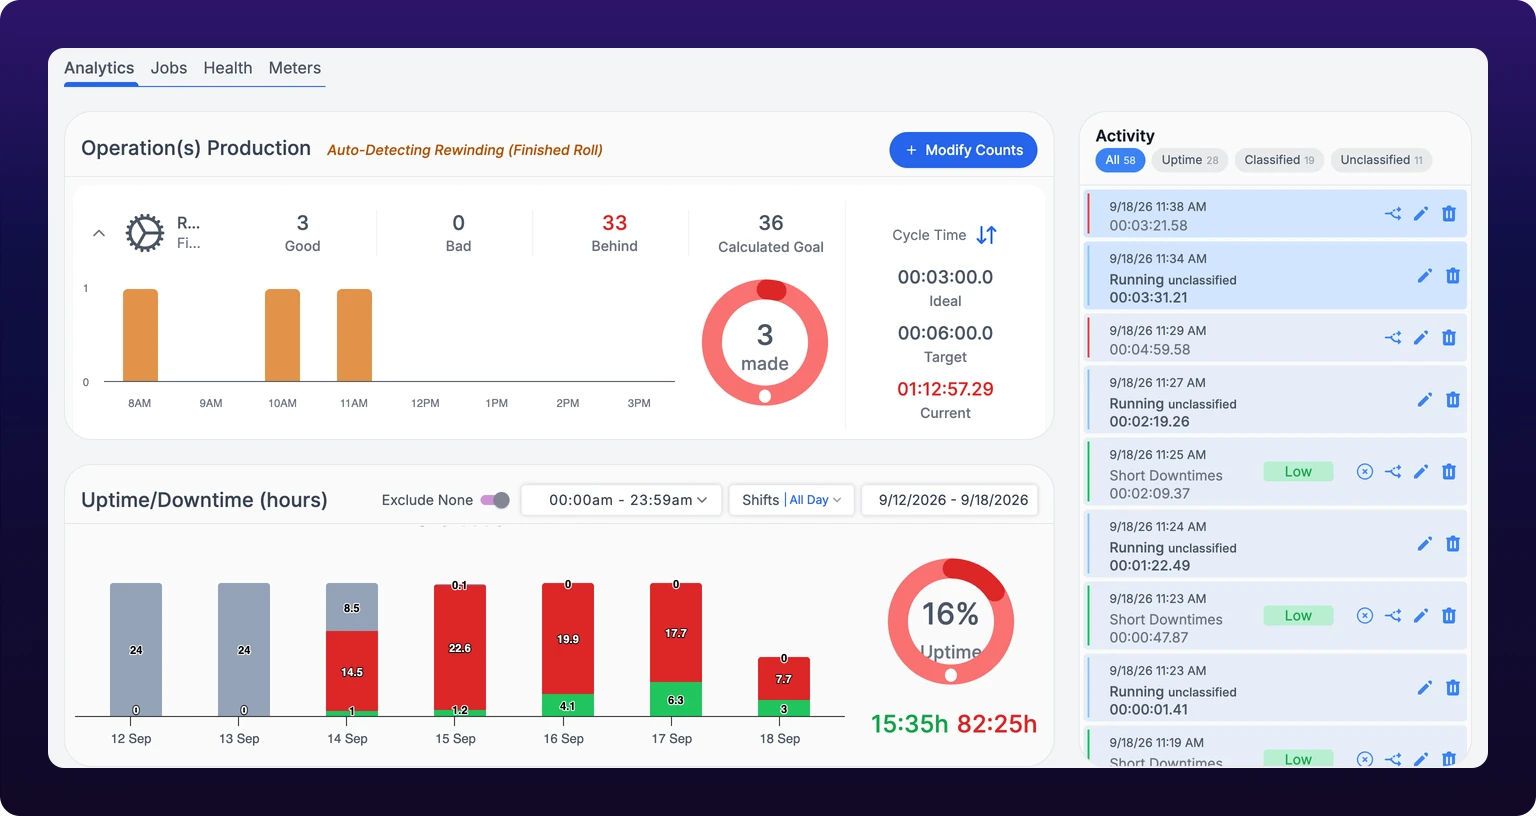
Task: Click the Modify Counts button
Action: [x=963, y=150]
